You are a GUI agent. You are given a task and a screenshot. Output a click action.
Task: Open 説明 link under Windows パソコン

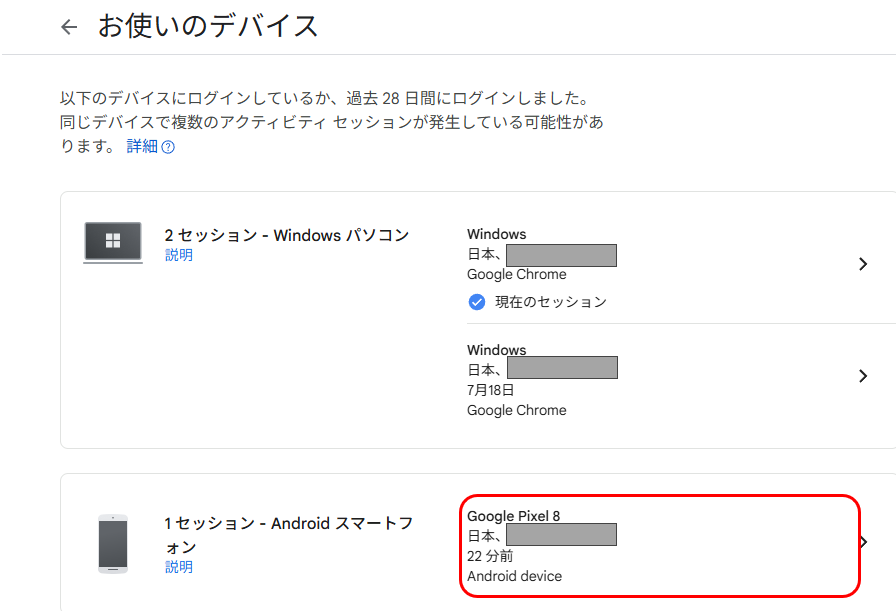(179, 255)
